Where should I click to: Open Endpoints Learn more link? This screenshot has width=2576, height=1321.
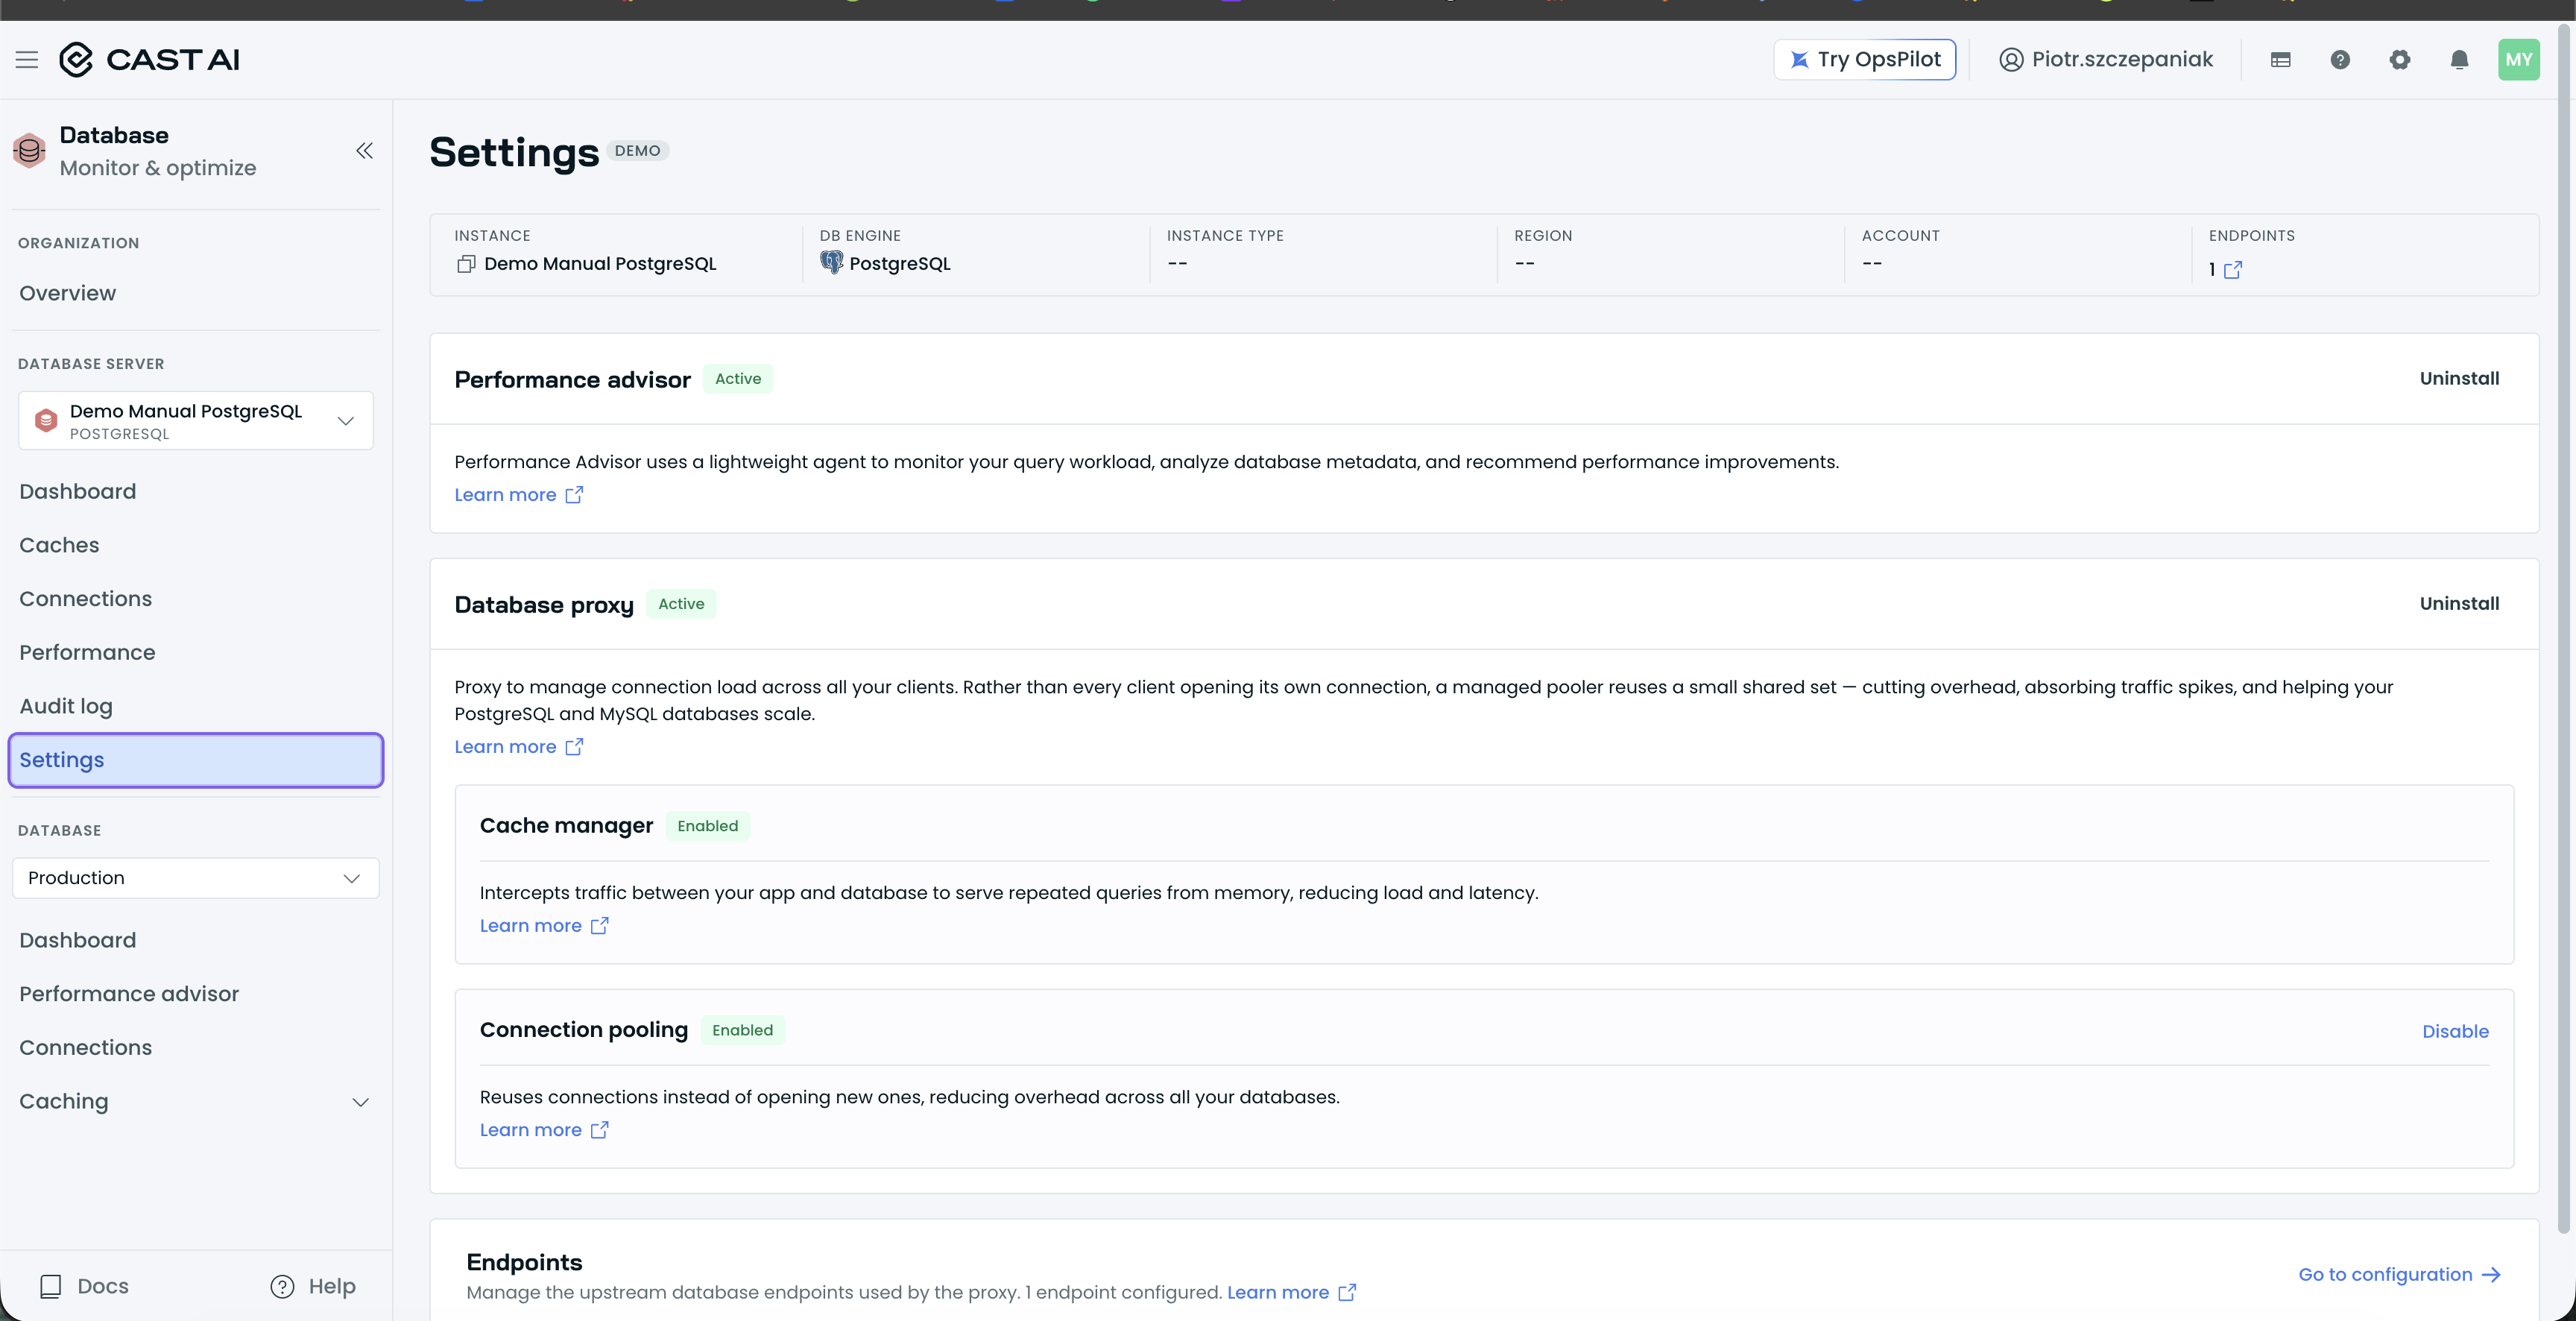[x=1291, y=1293]
